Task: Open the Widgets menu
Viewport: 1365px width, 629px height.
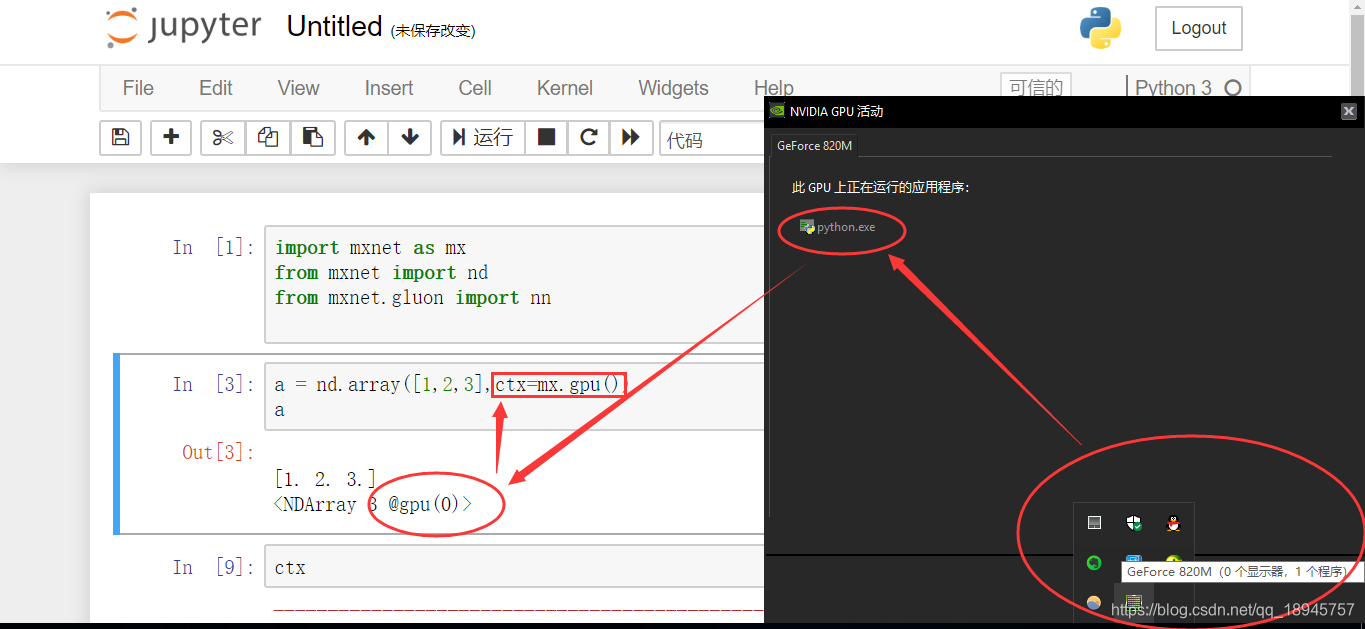Action: pyautogui.click(x=673, y=88)
